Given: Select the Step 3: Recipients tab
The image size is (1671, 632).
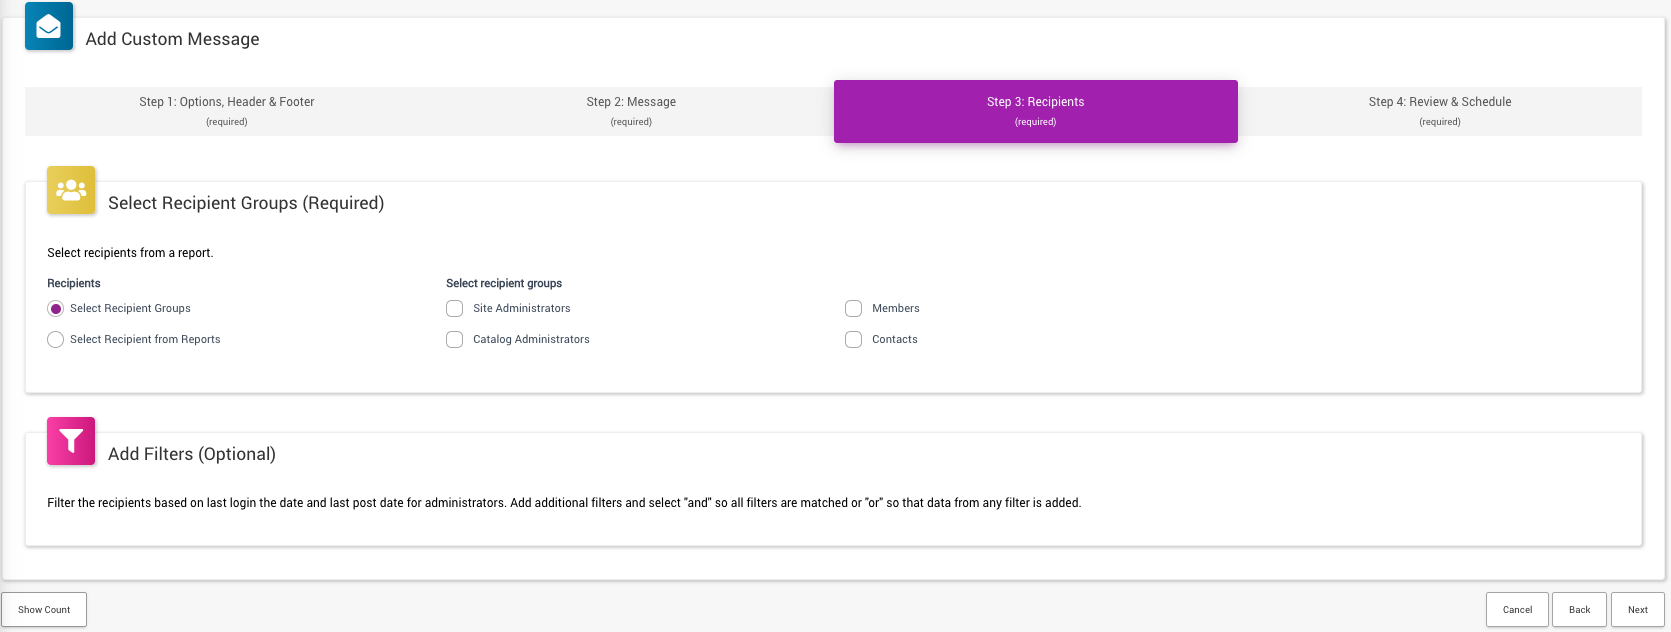Looking at the screenshot, I should 1036,111.
